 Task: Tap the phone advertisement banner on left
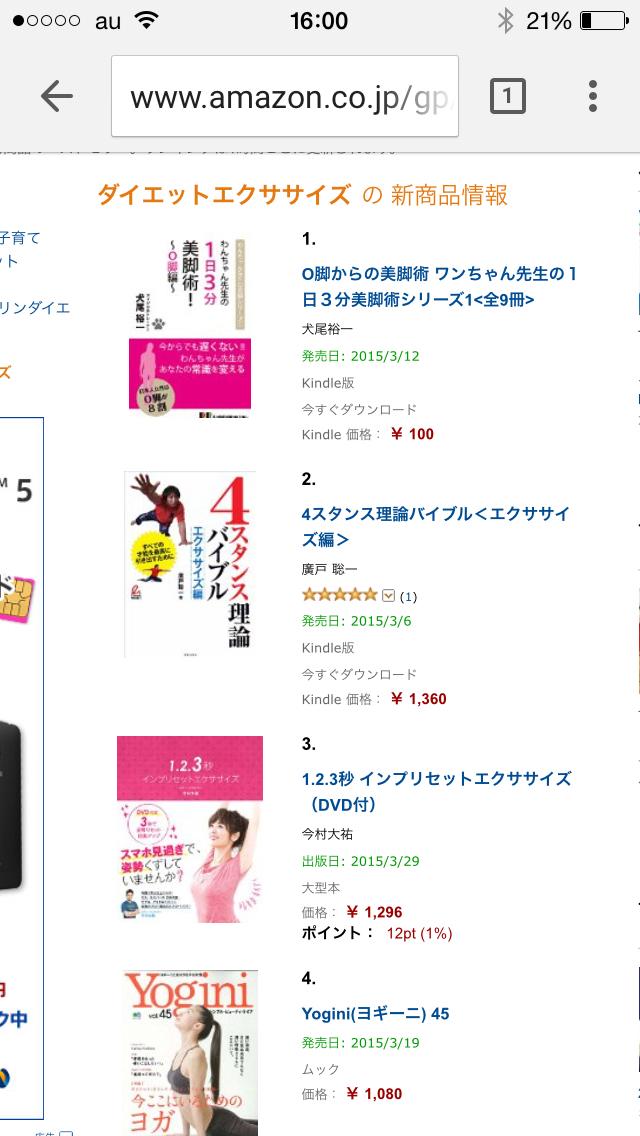(21, 768)
